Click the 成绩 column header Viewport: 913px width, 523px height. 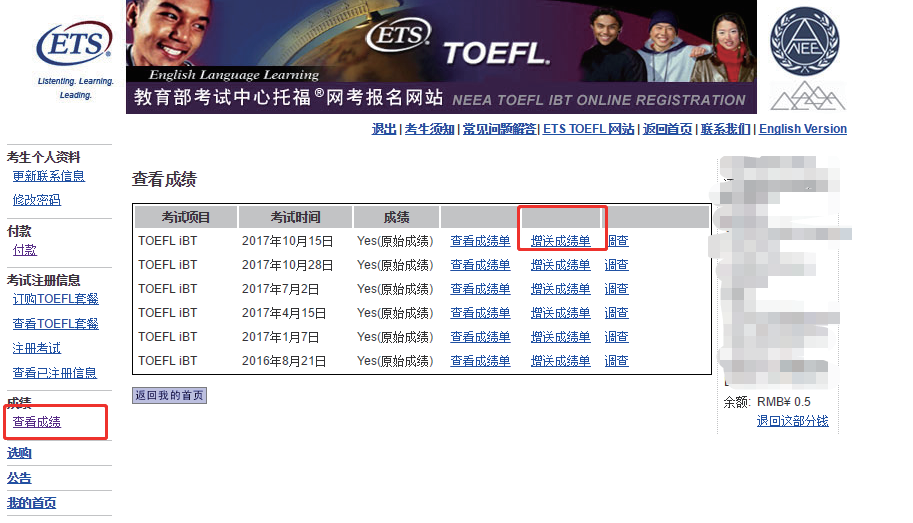pyautogui.click(x=396, y=217)
